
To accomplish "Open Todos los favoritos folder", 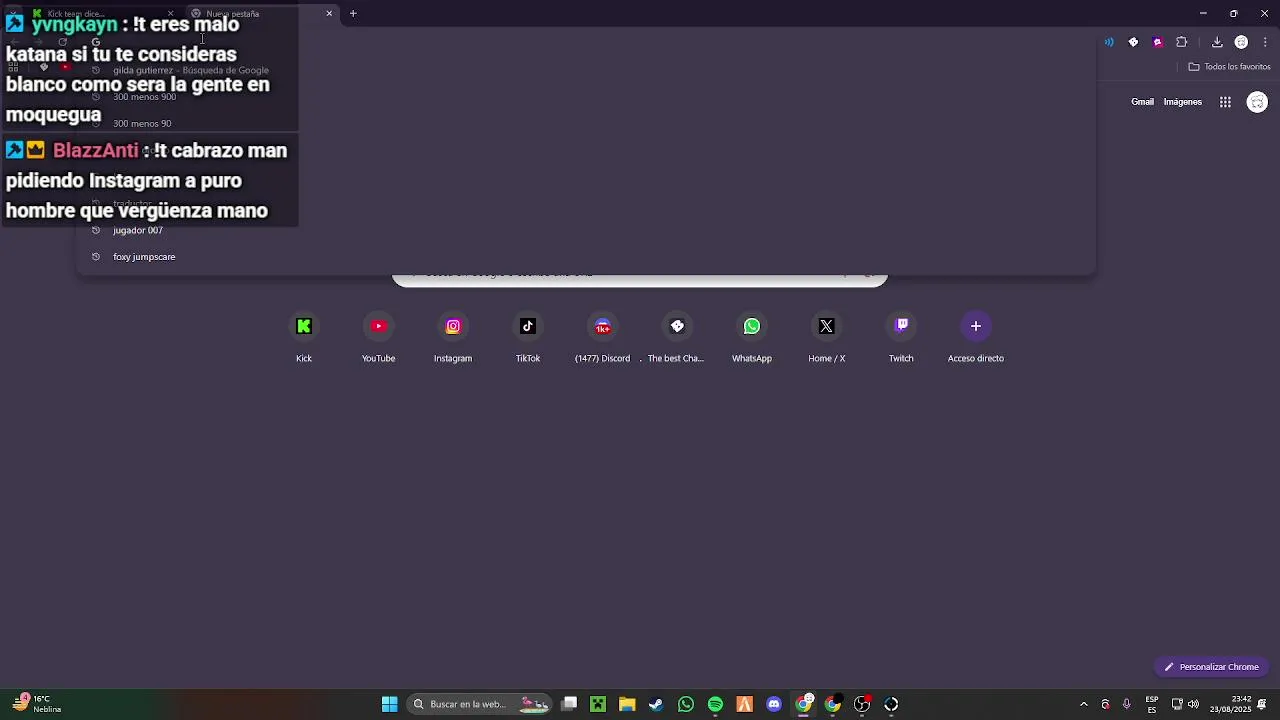I will (1230, 67).
